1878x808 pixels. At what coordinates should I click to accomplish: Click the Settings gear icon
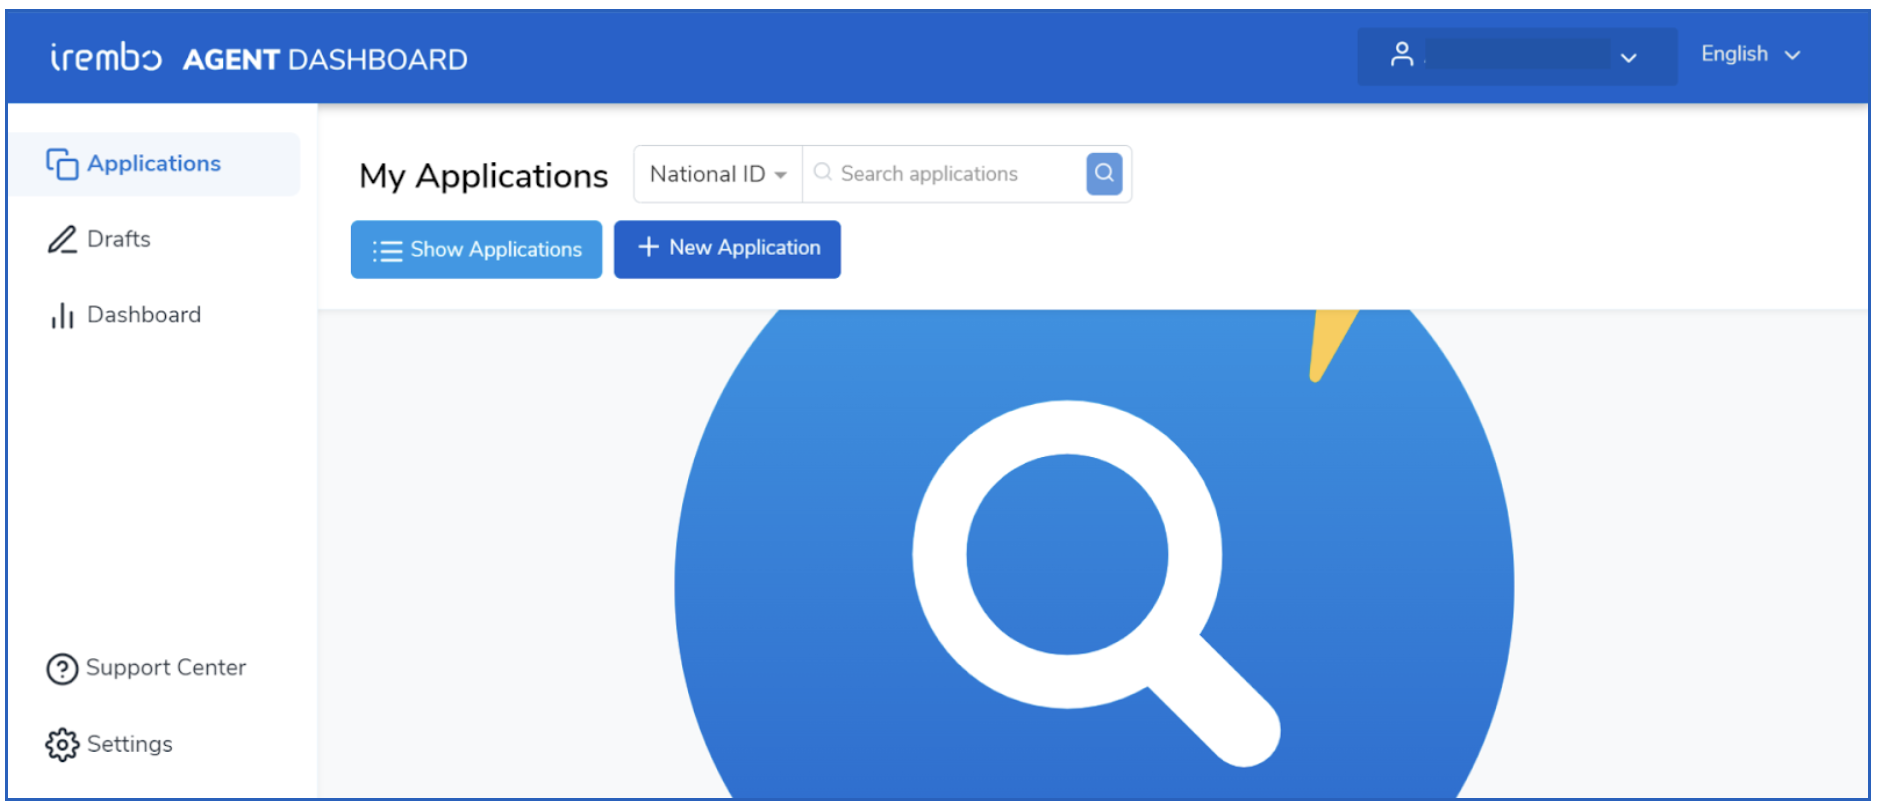pos(62,745)
